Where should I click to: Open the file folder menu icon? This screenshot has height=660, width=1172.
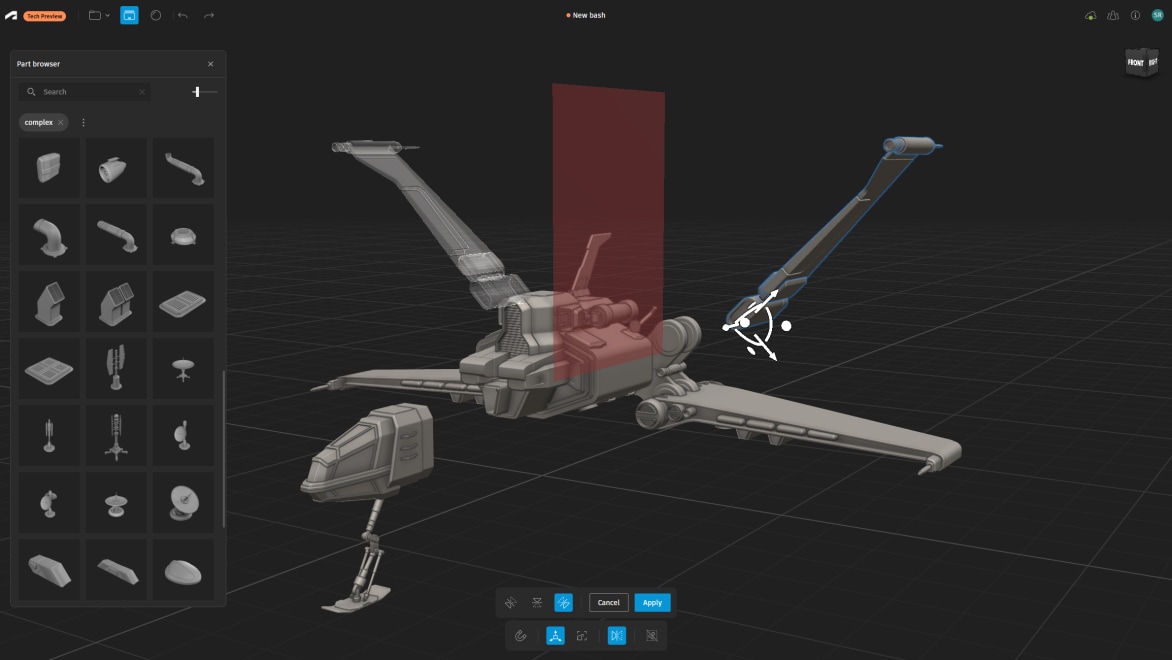coord(95,16)
